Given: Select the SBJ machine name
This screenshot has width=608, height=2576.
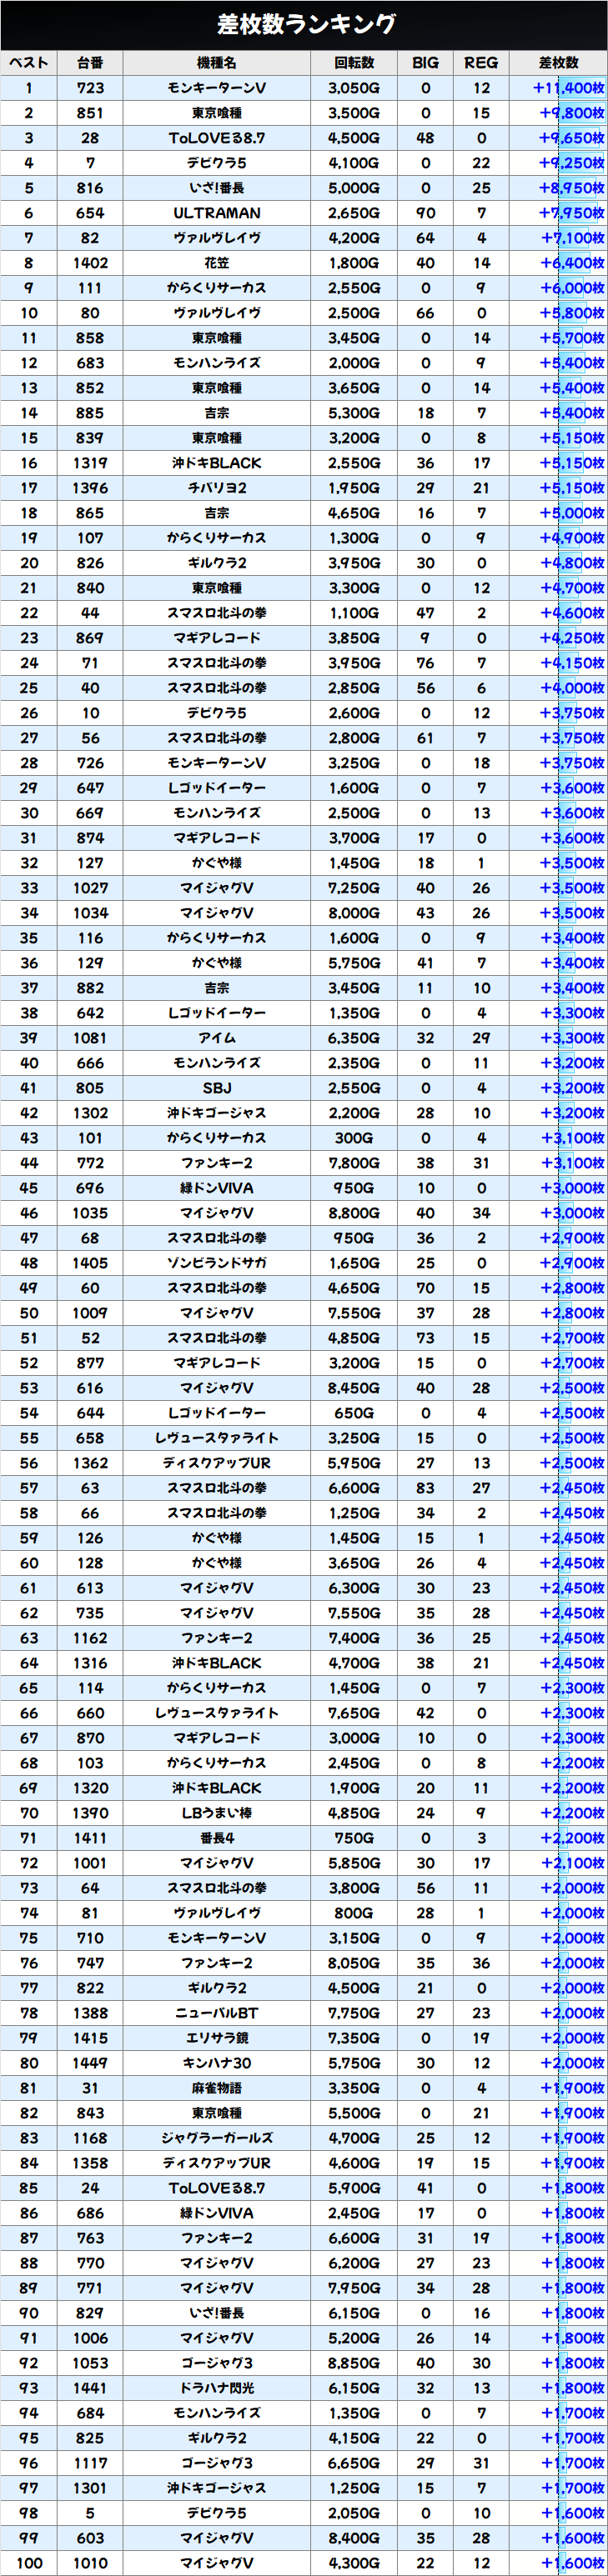Looking at the screenshot, I should pos(216,1088).
